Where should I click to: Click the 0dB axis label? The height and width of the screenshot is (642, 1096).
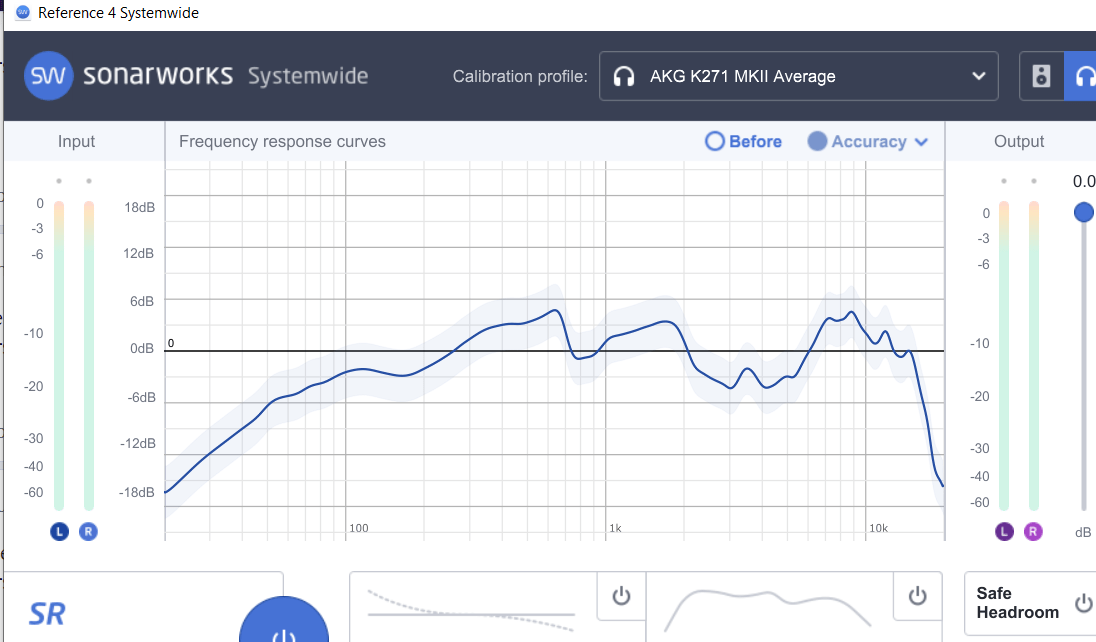coord(142,348)
